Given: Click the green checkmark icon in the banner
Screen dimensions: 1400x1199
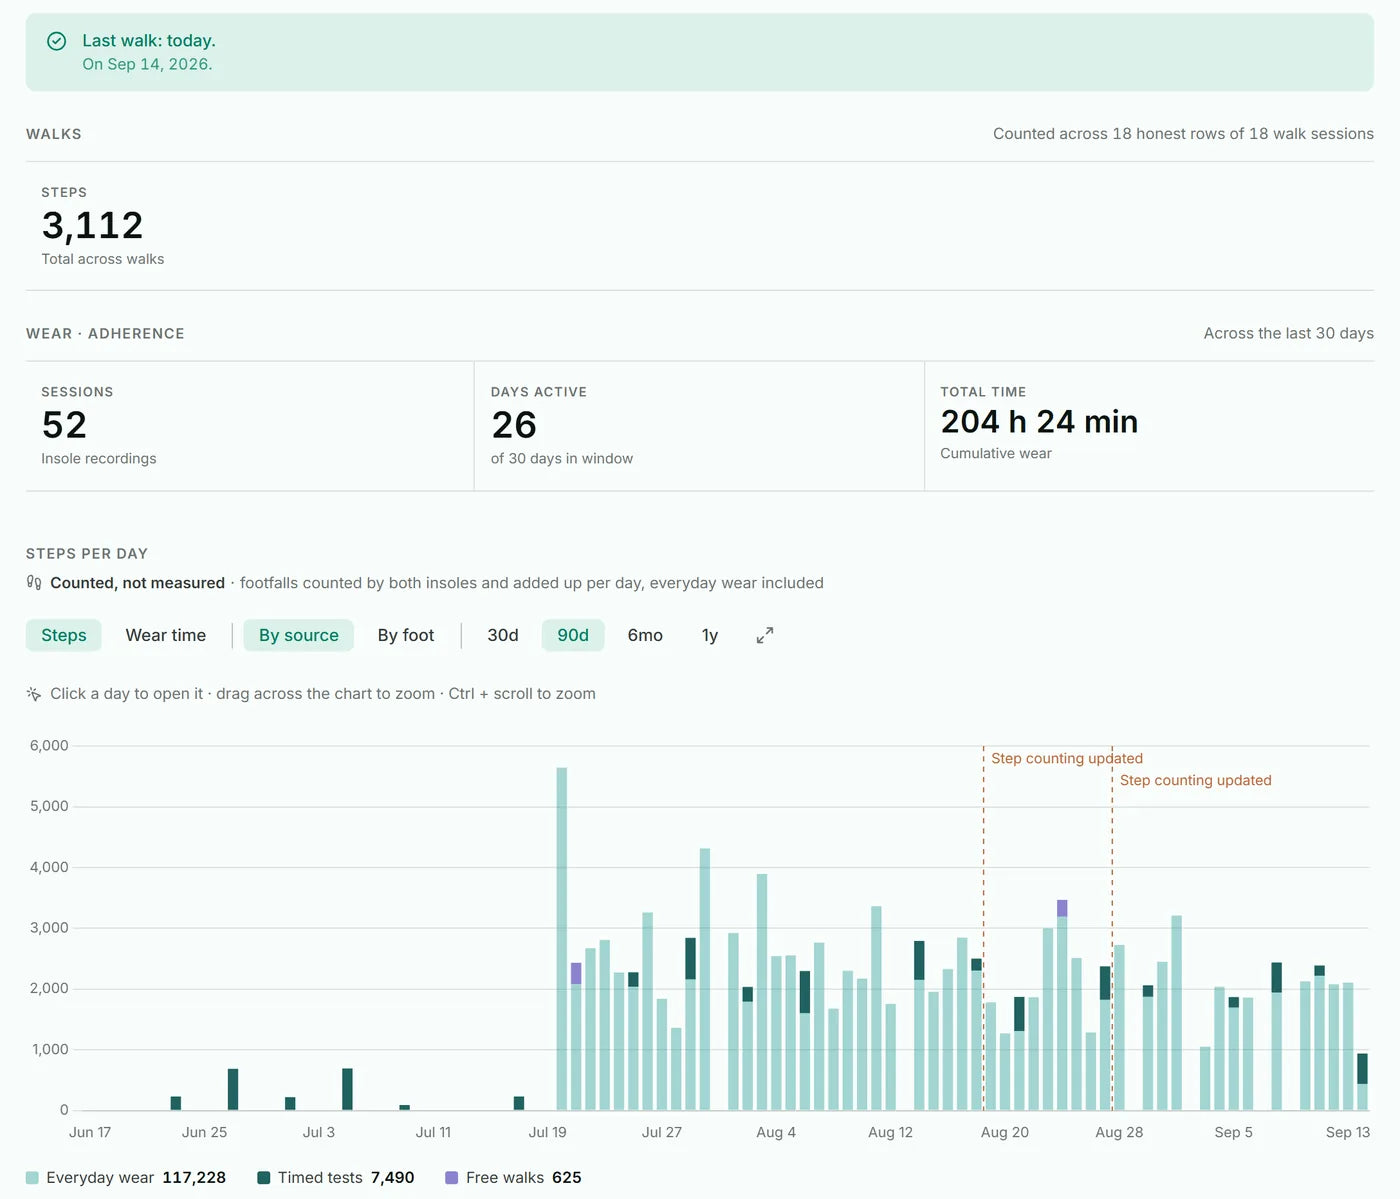Looking at the screenshot, I should [x=57, y=41].
